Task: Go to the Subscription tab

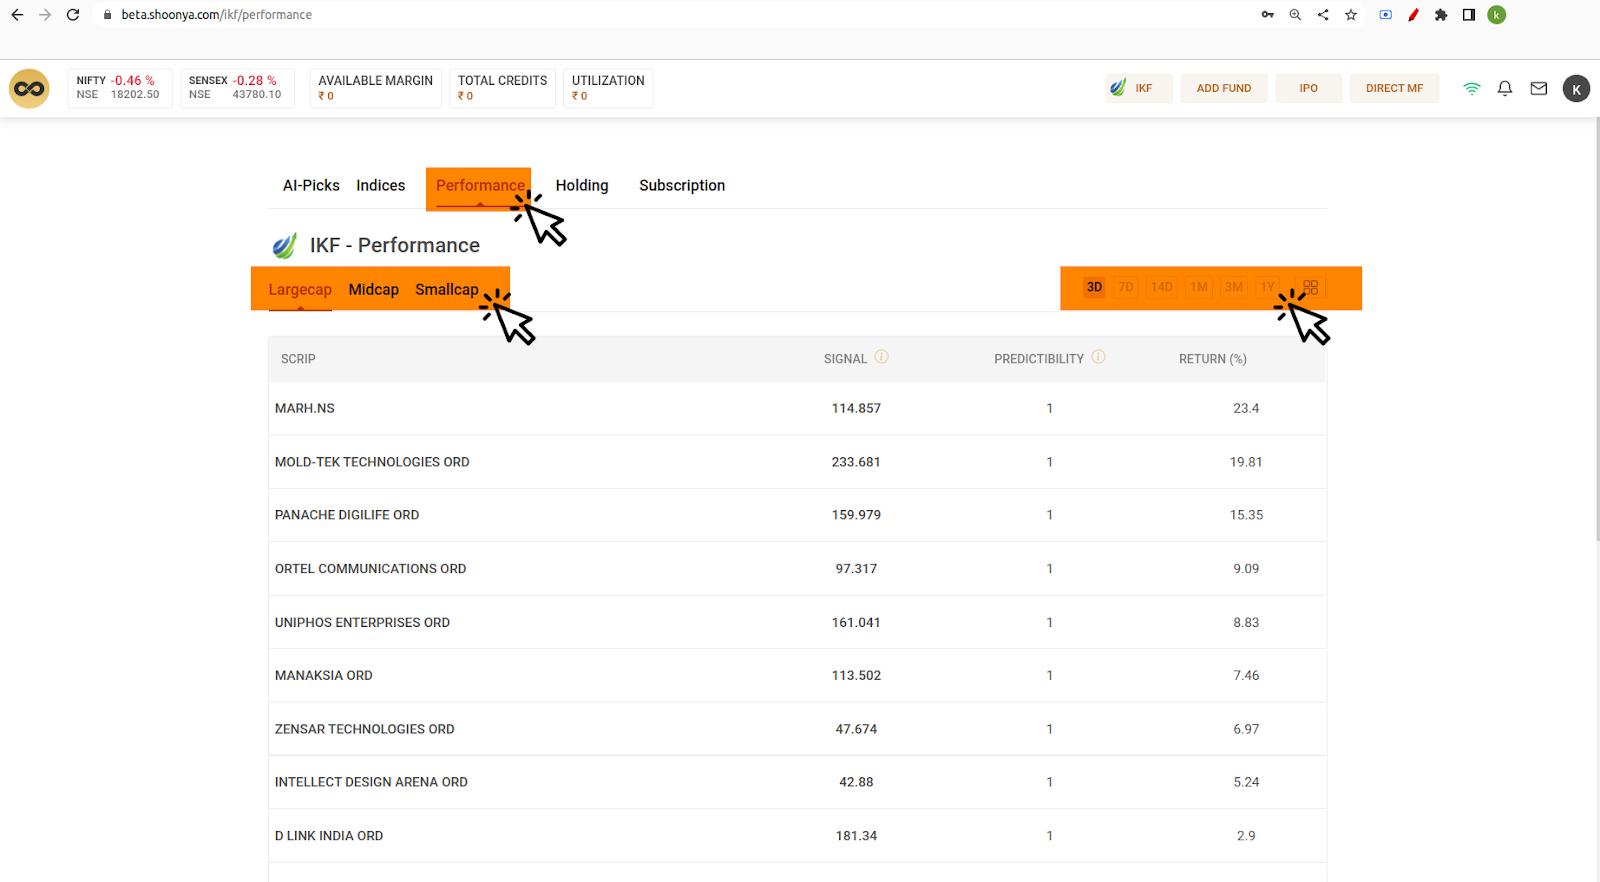Action: 682,186
